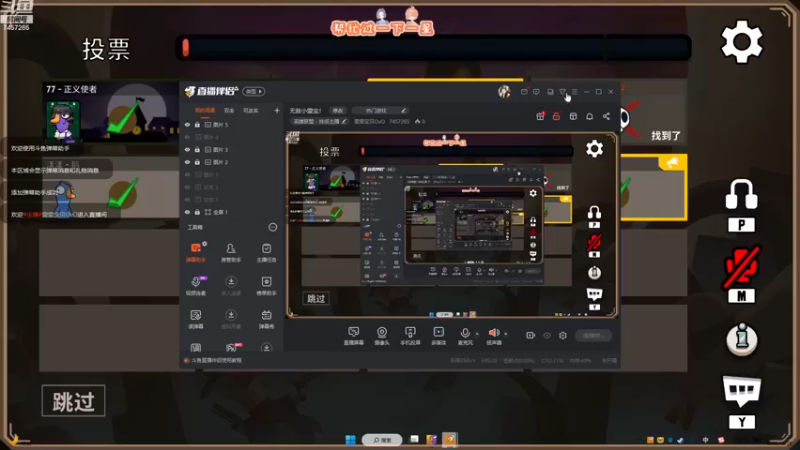Open the chat bubble above the Y key
Viewport: 800px width, 450px height.
[741, 391]
